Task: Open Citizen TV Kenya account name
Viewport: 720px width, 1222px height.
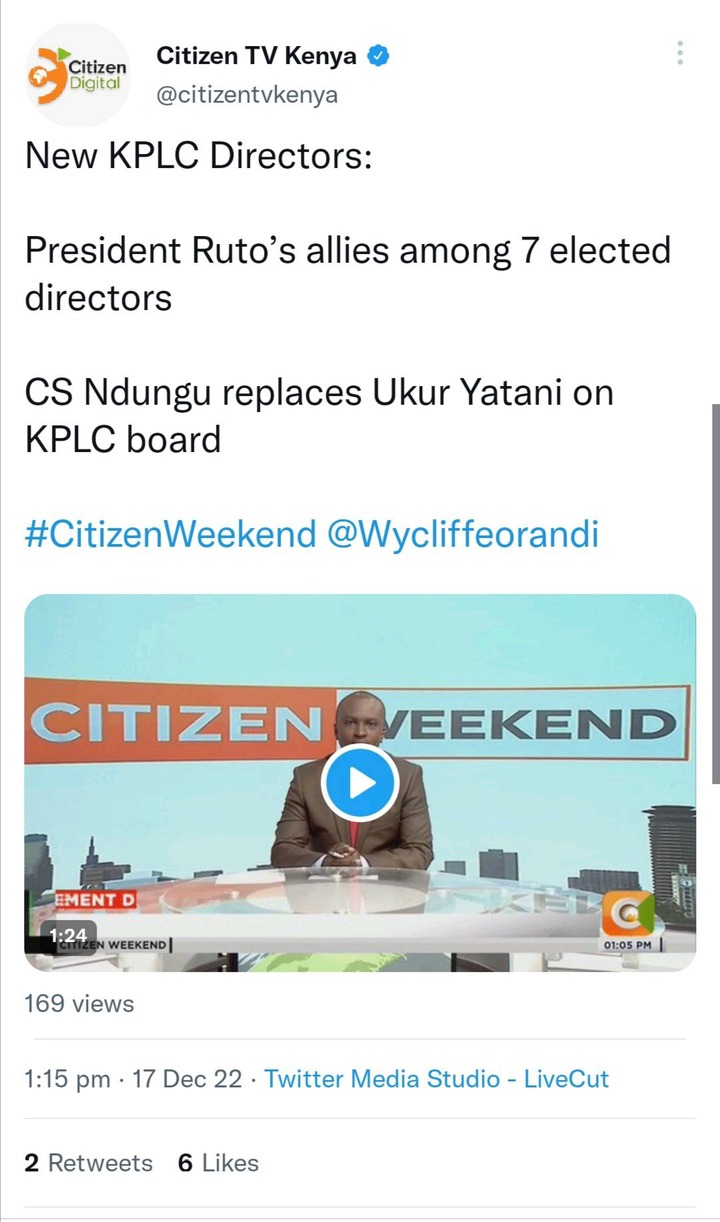Action: [x=257, y=56]
